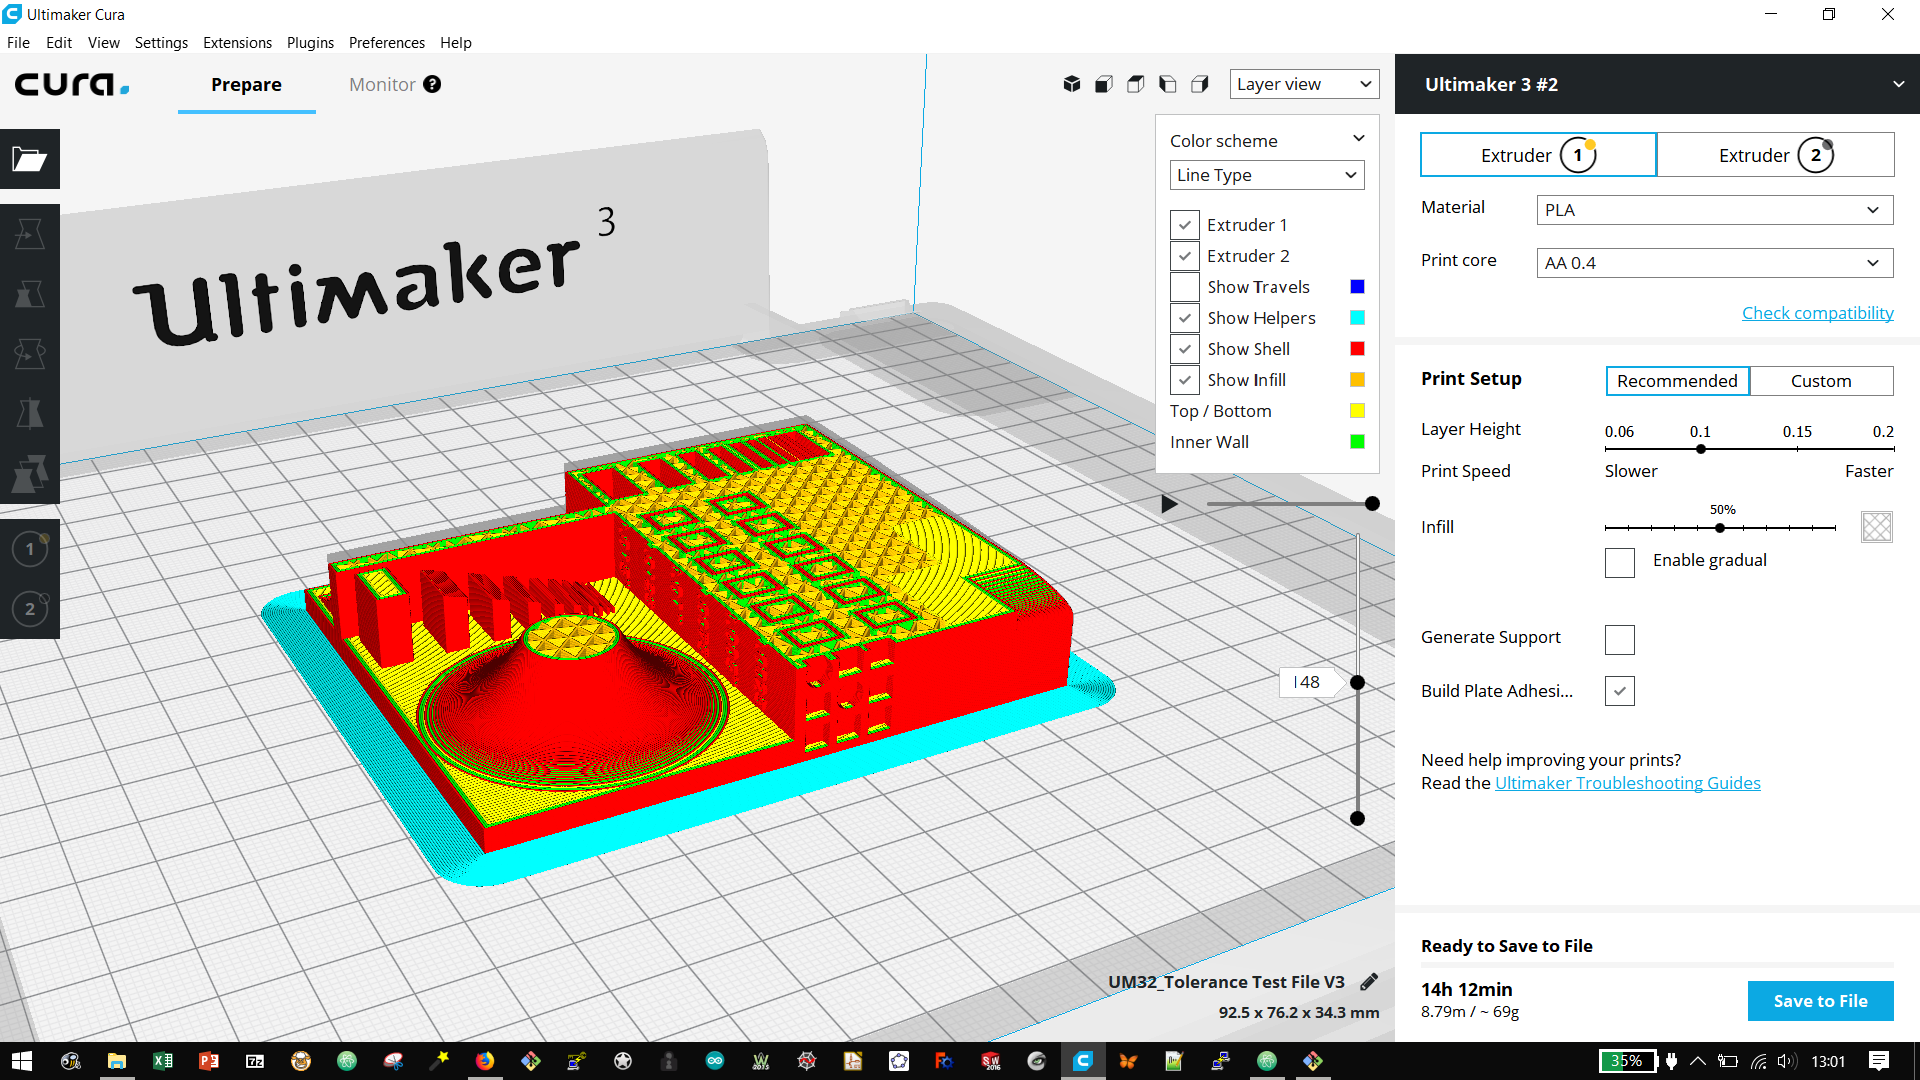Click the extruder 2 circle button in the left sidebar
Screen dimensions: 1920x1080
coord(30,608)
